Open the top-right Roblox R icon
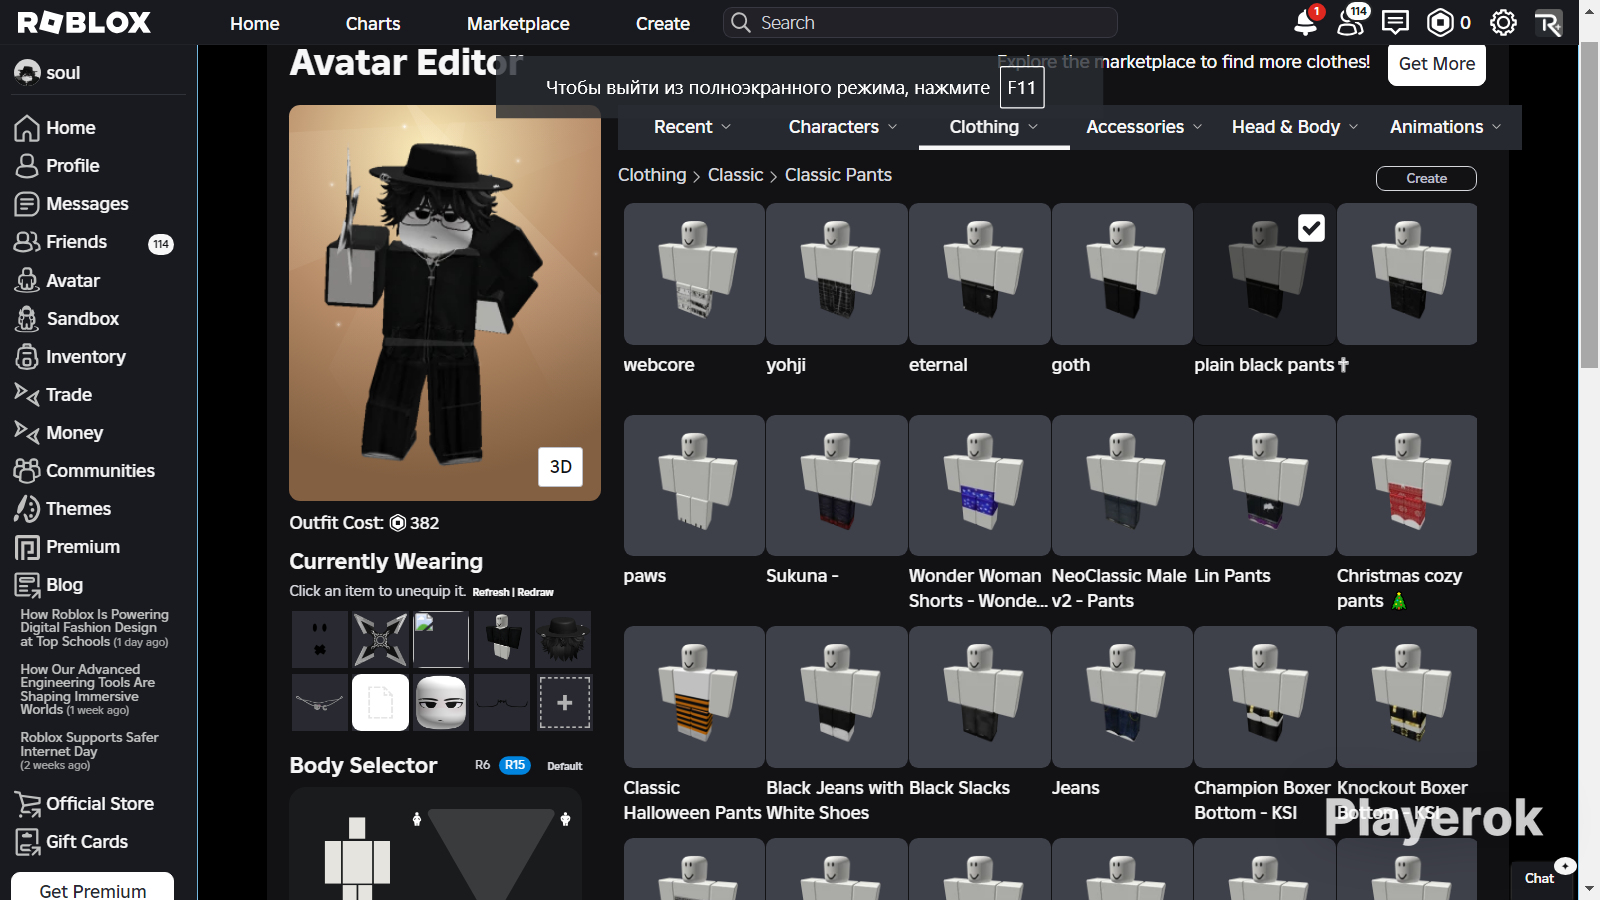The width and height of the screenshot is (1600, 900). pyautogui.click(x=1548, y=22)
